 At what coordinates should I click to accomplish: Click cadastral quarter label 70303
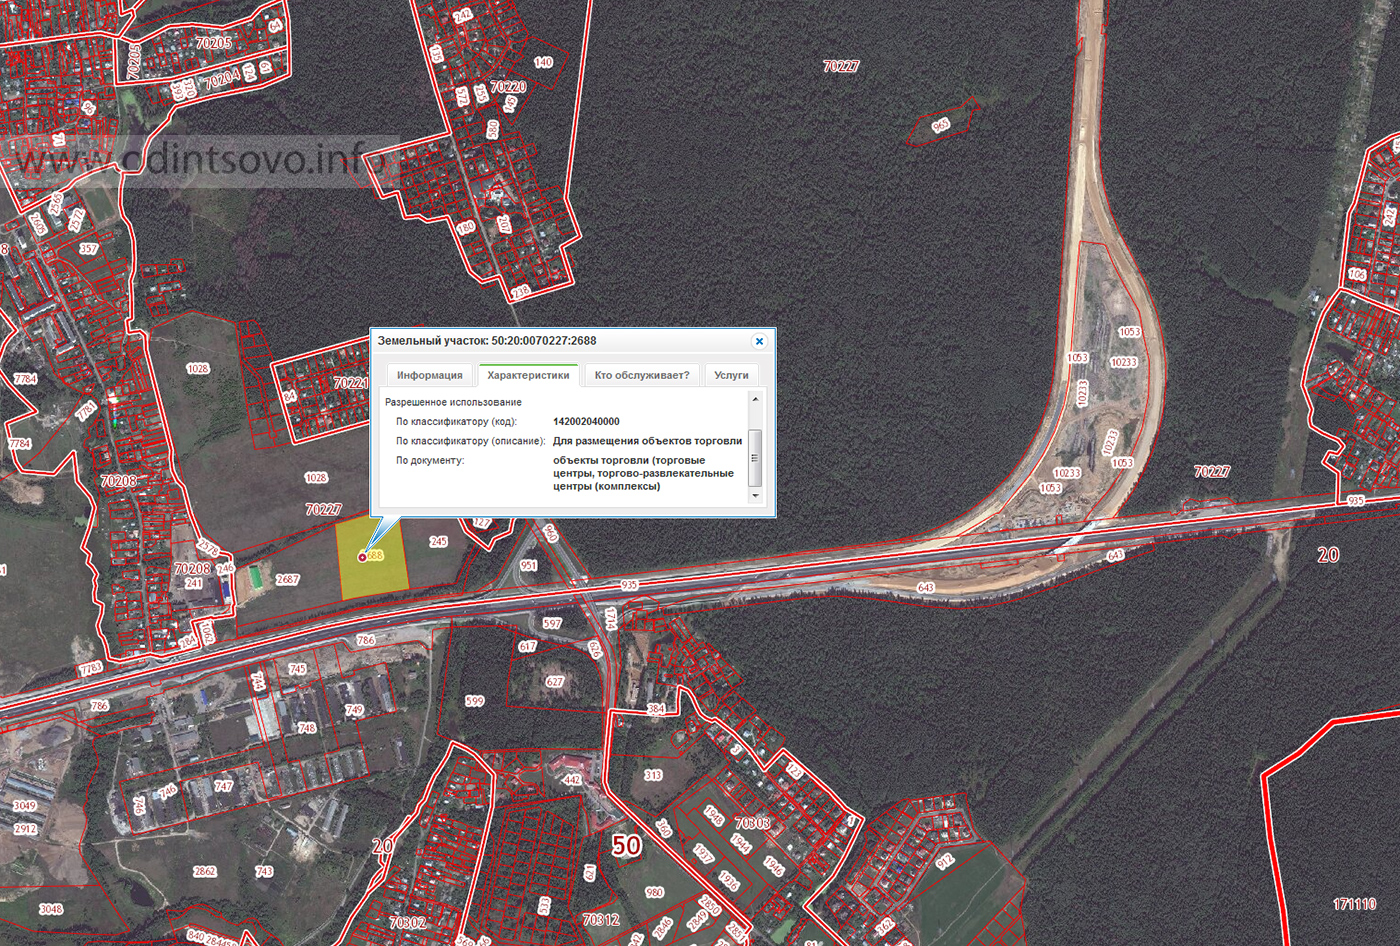pyautogui.click(x=752, y=823)
